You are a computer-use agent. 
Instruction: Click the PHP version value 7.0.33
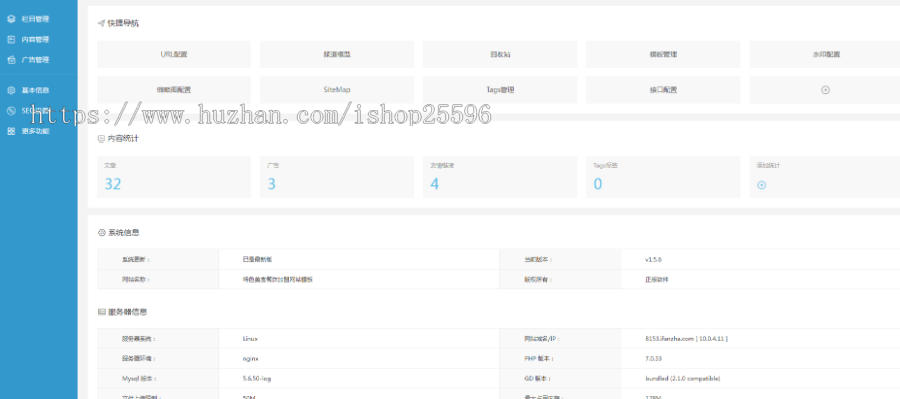654,358
